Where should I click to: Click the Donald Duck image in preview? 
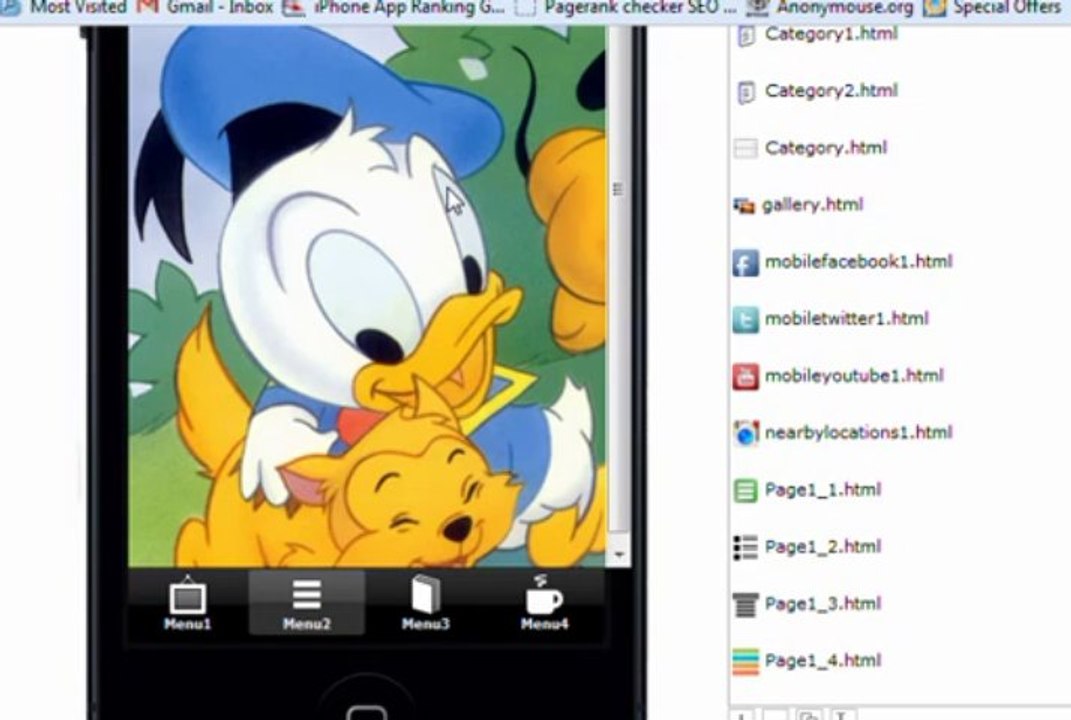click(x=367, y=296)
